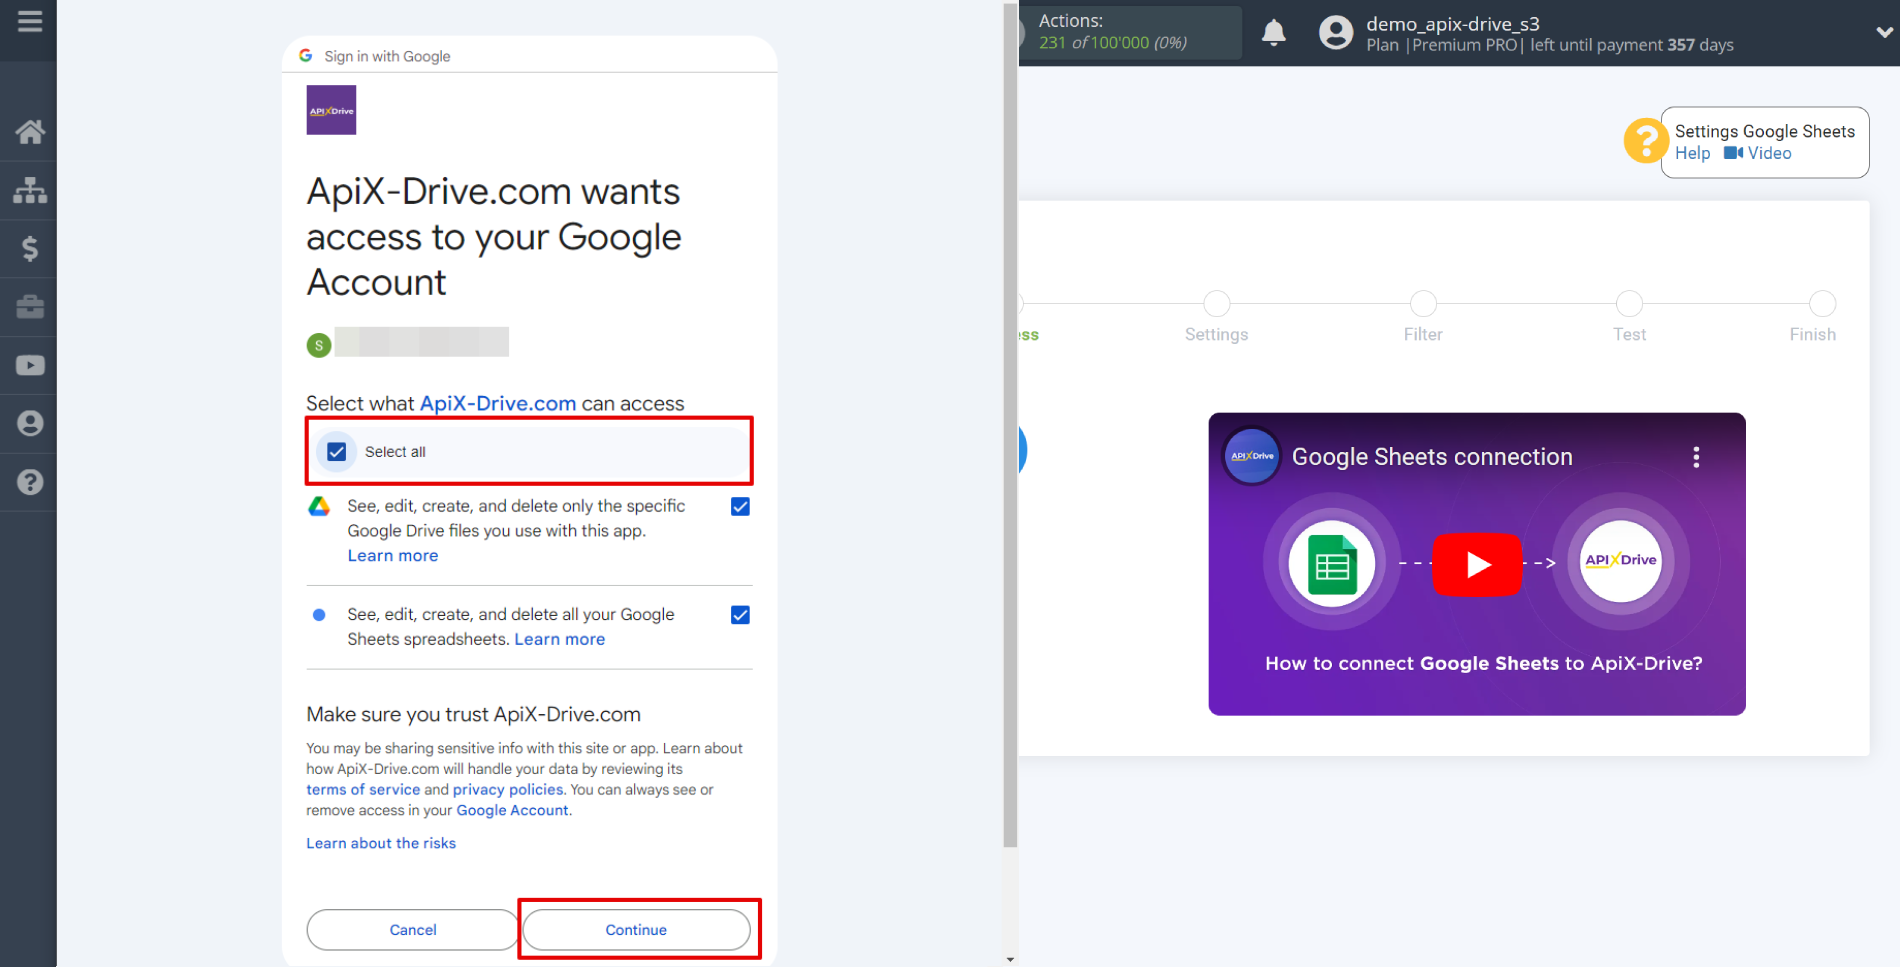Open briefcase services icon in sidebar
The height and width of the screenshot is (967, 1900).
pyautogui.click(x=30, y=306)
